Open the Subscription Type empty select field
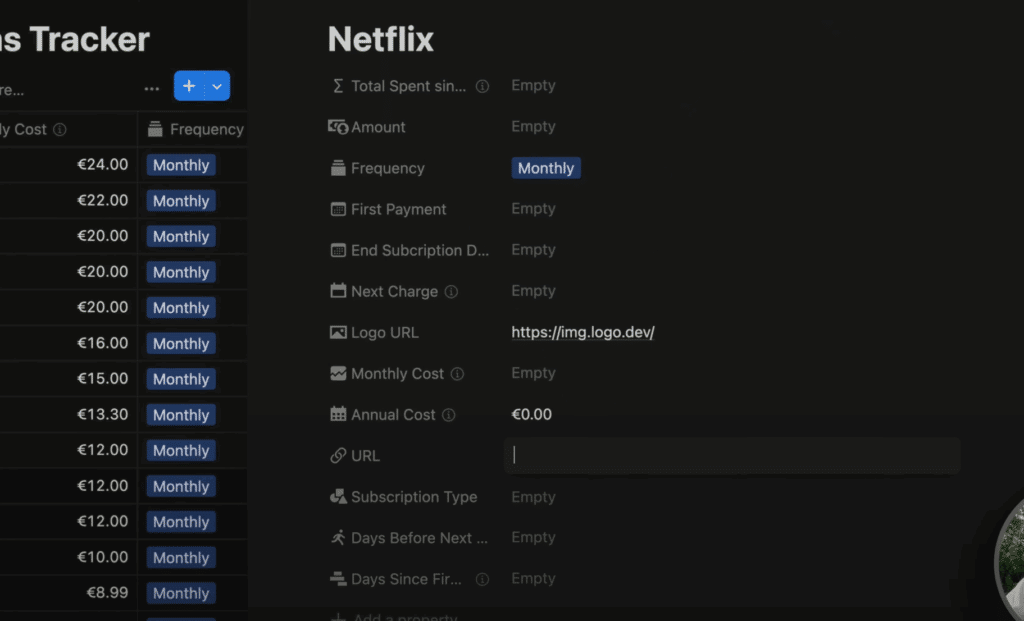 point(533,497)
